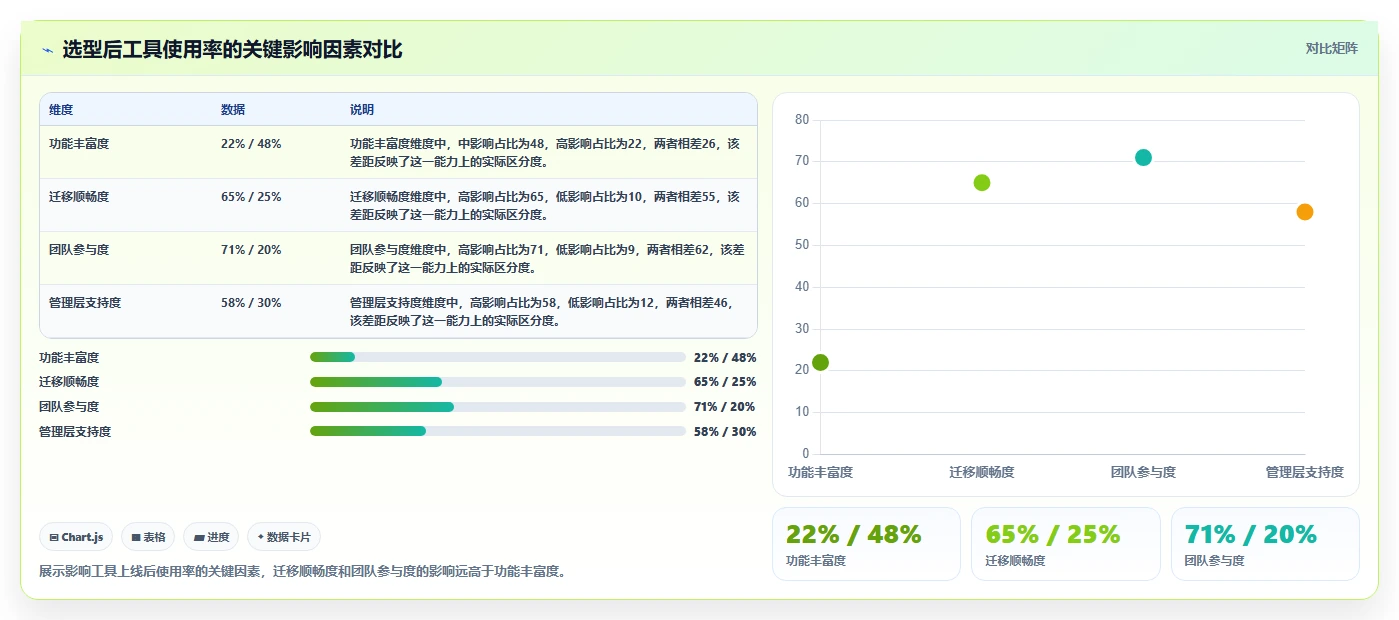The image size is (1399, 620).
Task: Select the 表格 tag chip
Action: 148,537
